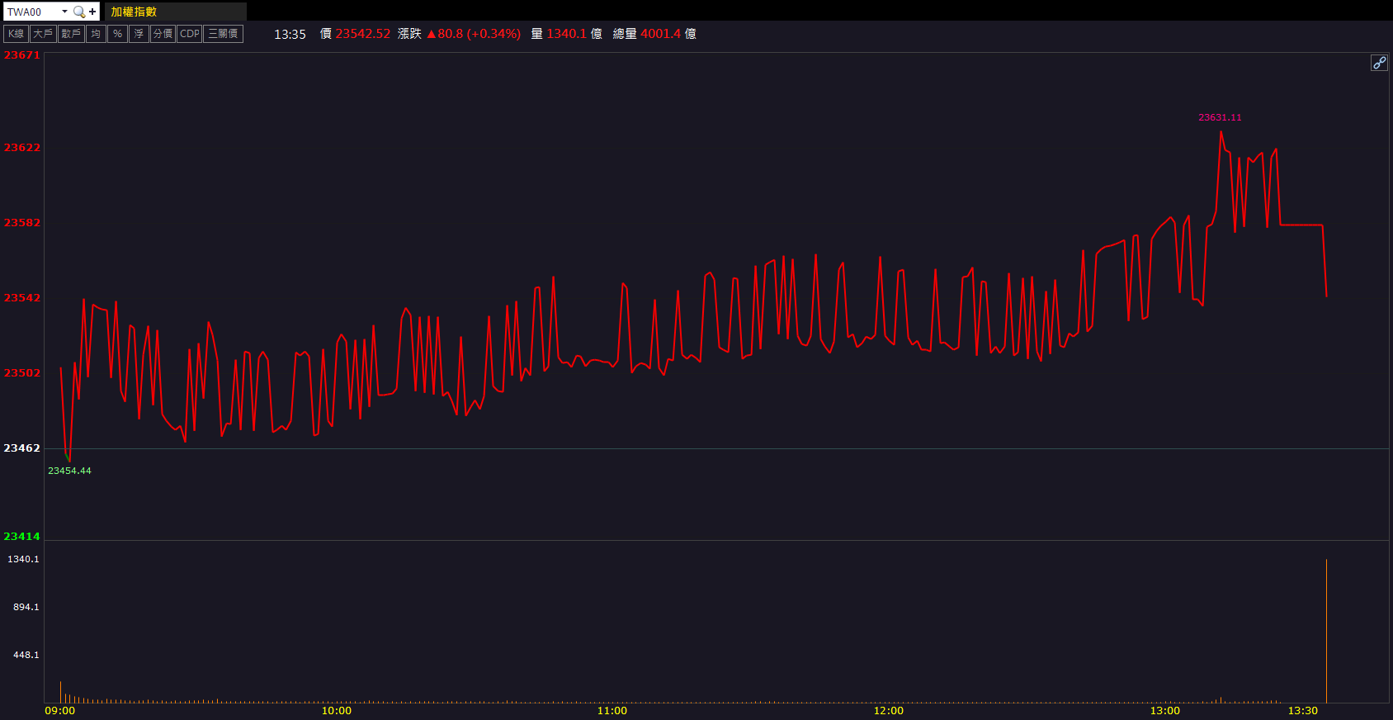Open the 分價 price distribution view
Image resolution: width=1393 pixels, height=720 pixels.
163,34
